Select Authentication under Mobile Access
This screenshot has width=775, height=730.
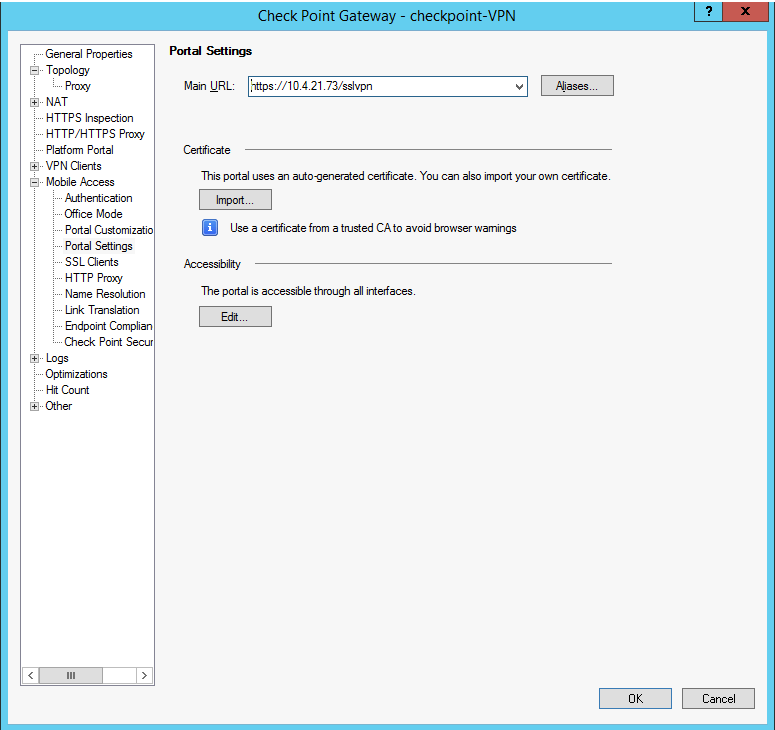click(98, 198)
